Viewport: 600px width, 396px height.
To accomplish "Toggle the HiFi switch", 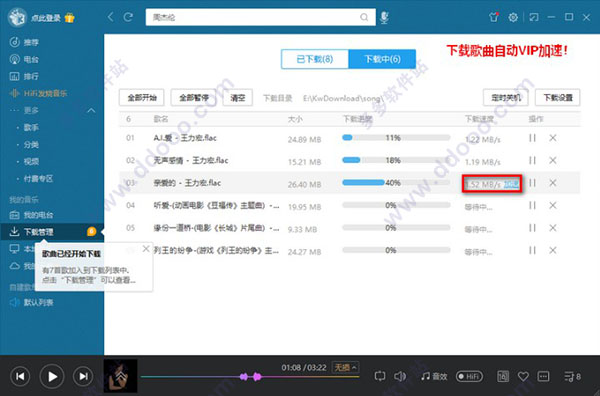I will pyautogui.click(x=469, y=376).
